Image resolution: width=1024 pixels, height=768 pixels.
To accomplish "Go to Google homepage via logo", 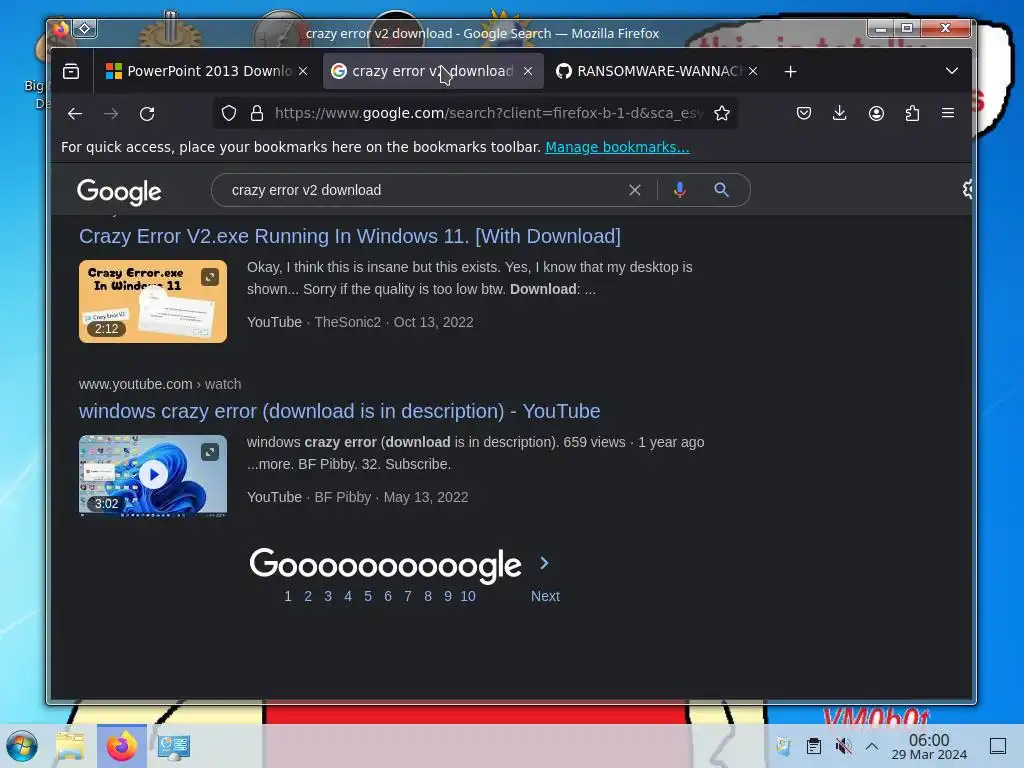I will (119, 192).
